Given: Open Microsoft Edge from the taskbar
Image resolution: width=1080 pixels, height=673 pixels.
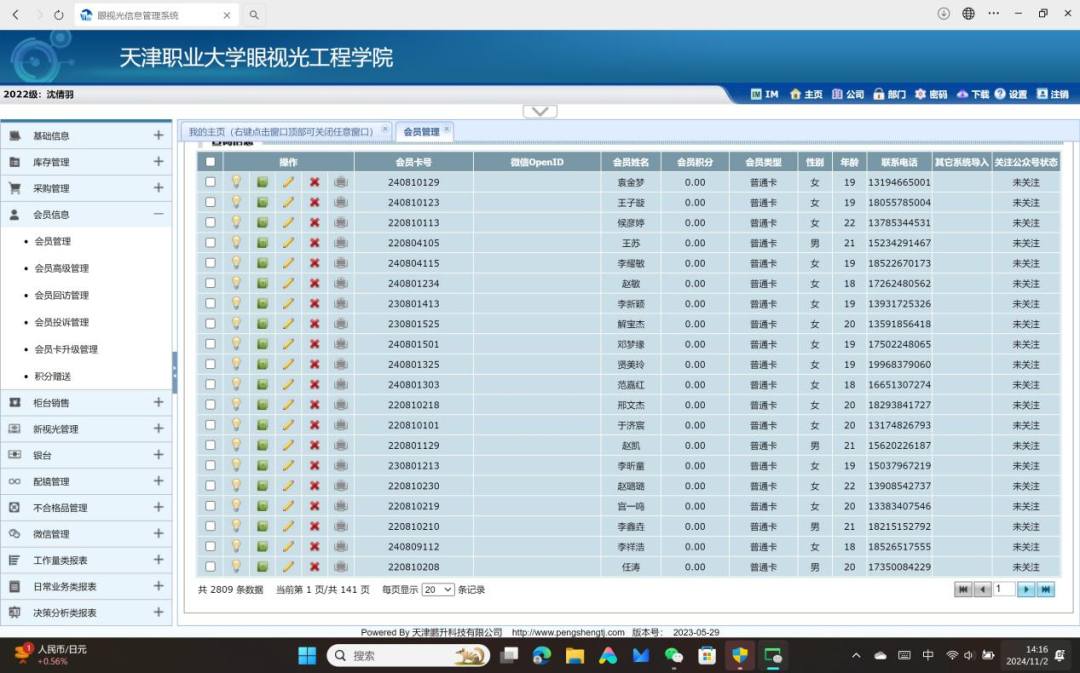Looking at the screenshot, I should (541, 655).
